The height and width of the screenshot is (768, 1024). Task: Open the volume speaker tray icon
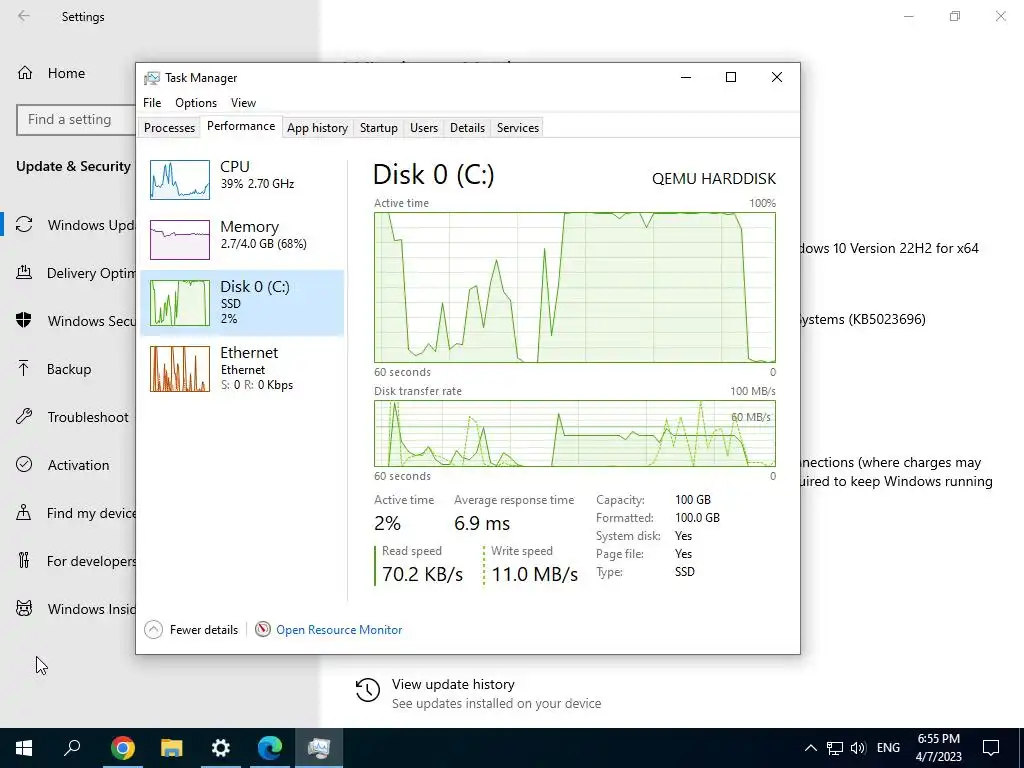pyautogui.click(x=858, y=748)
